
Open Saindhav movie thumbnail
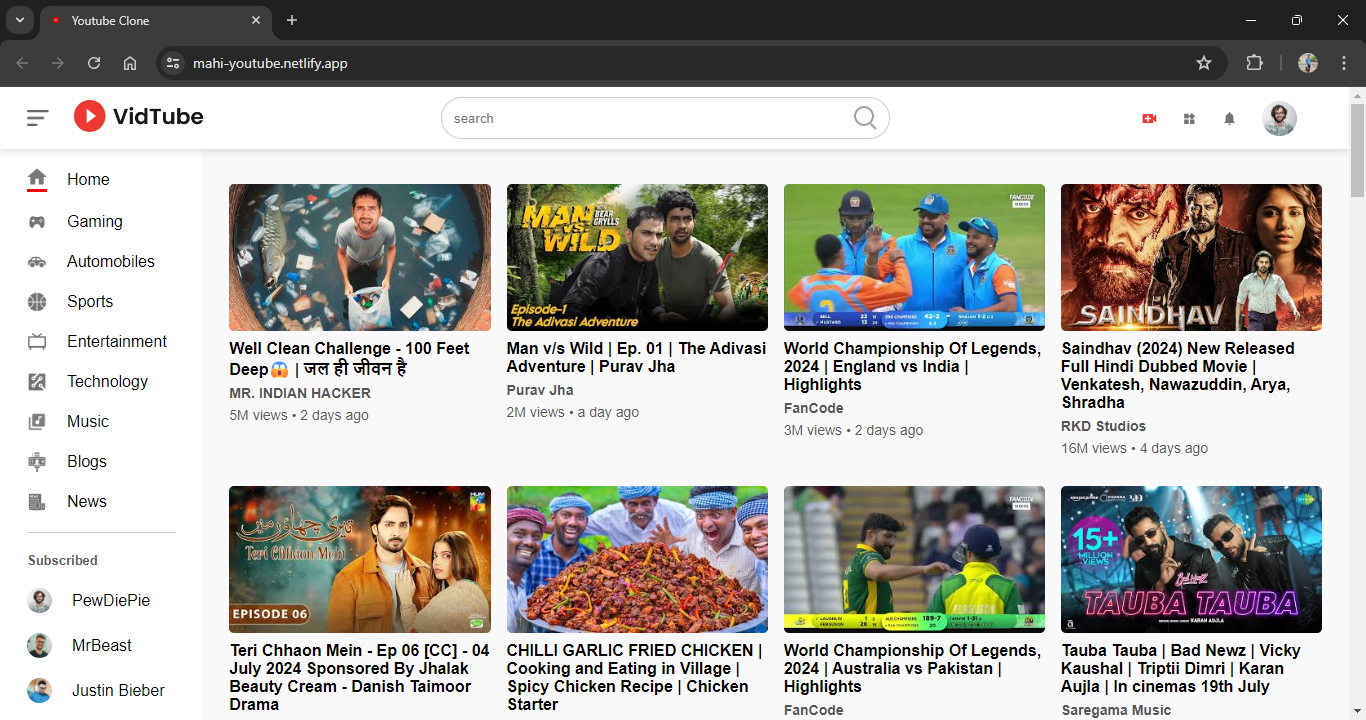point(1191,257)
